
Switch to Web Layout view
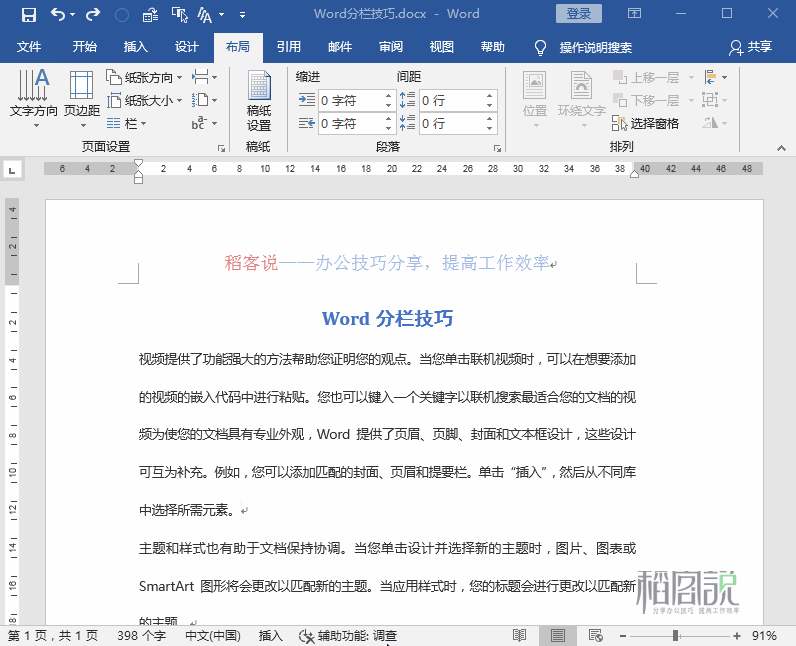coord(595,635)
